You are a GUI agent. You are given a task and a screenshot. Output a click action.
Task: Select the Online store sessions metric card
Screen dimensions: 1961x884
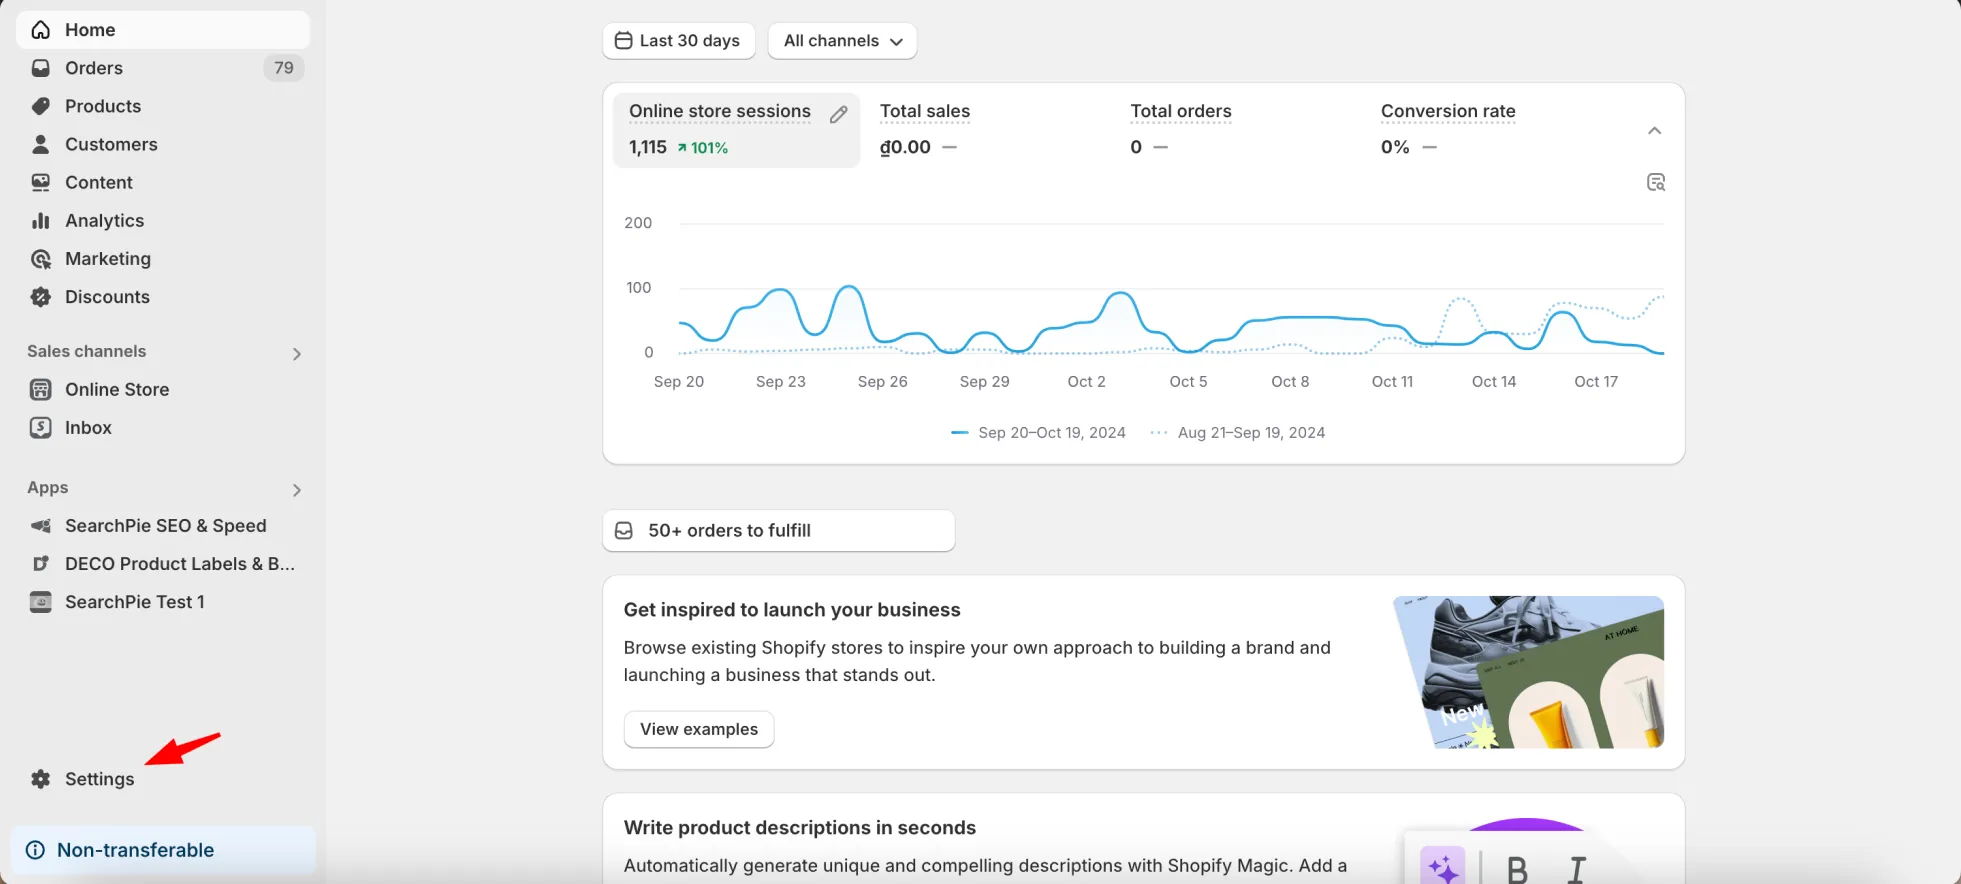point(736,130)
